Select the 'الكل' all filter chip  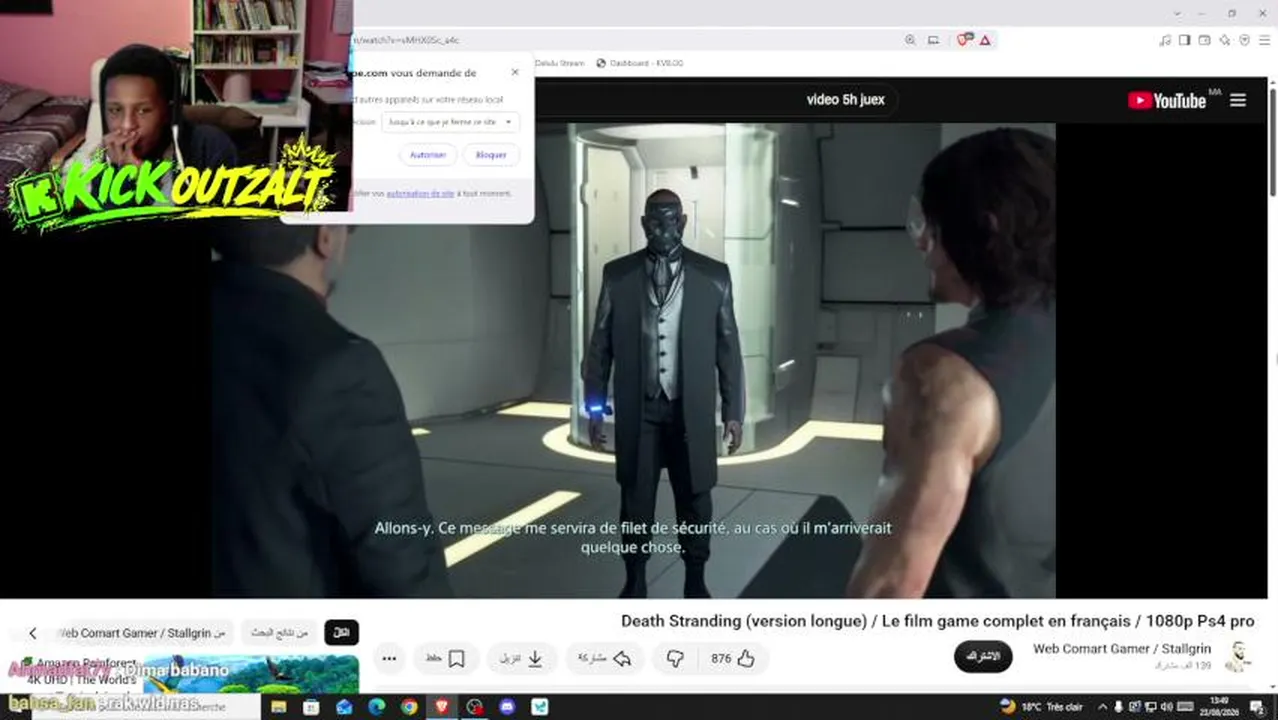341,633
